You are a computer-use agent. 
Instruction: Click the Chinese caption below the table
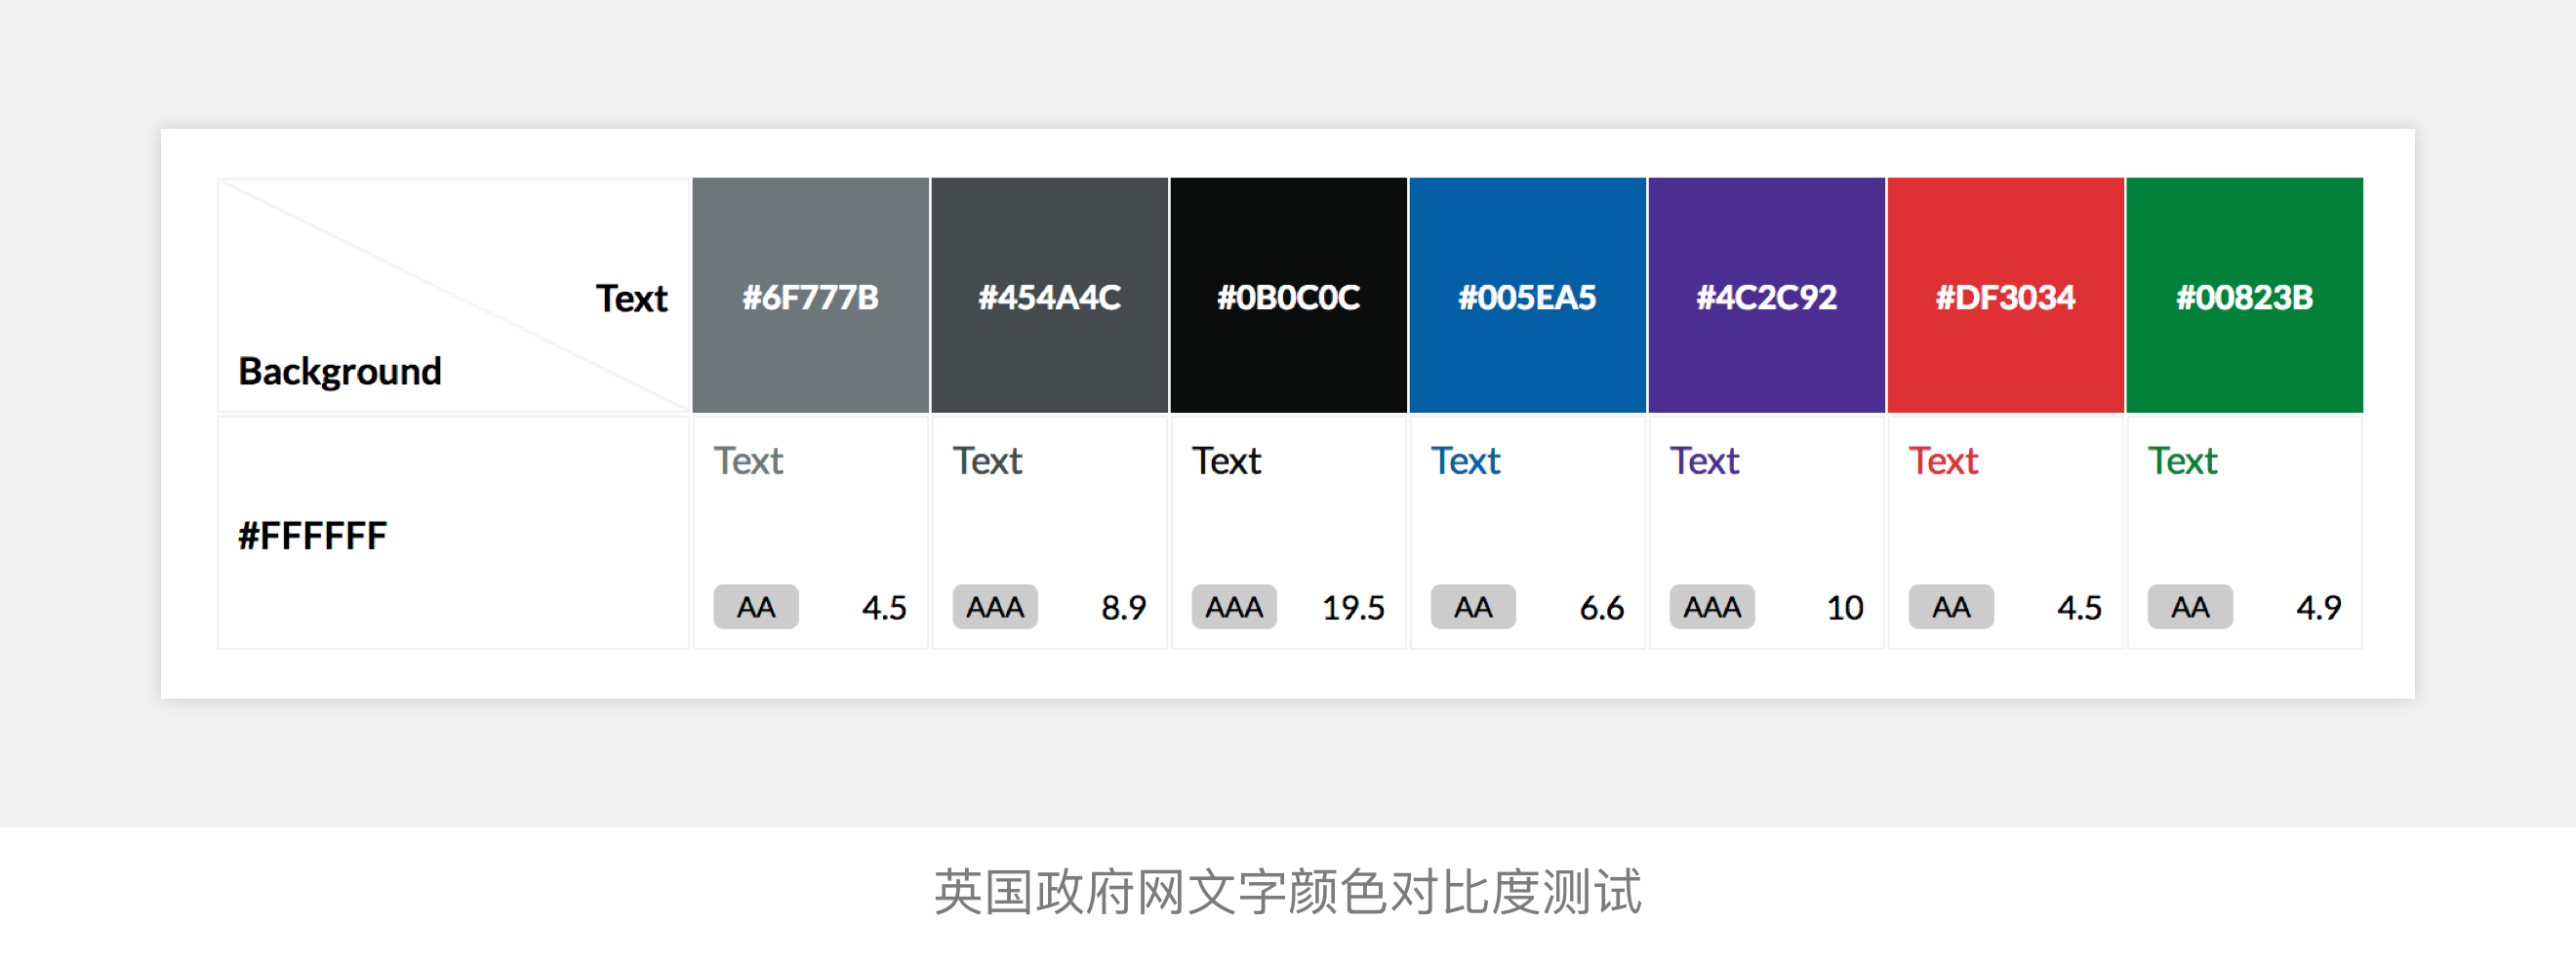1287,891
